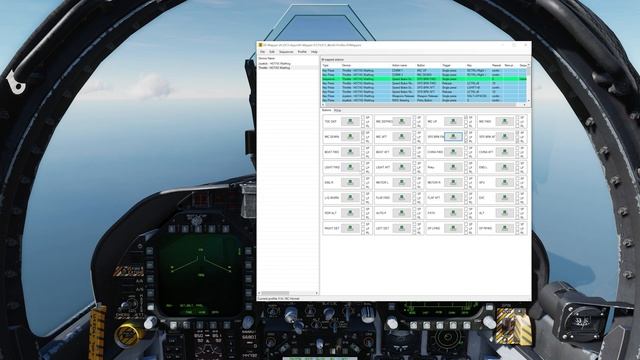640x360 pixels.
Task: Toggle LP checkbox for FLAP FWD
Action: (414, 198)
